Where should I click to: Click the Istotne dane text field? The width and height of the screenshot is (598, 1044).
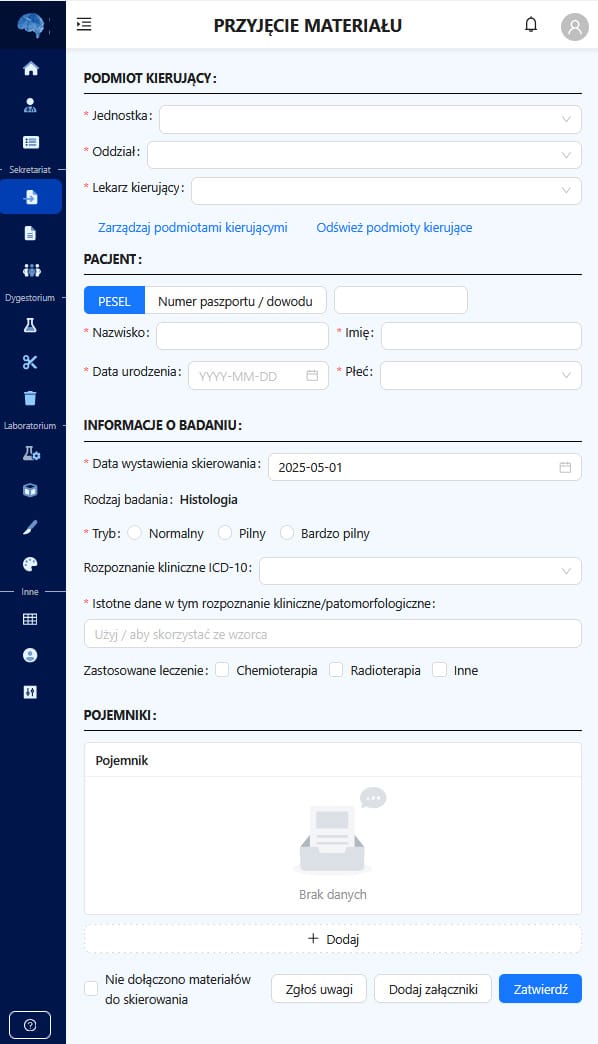click(333, 634)
